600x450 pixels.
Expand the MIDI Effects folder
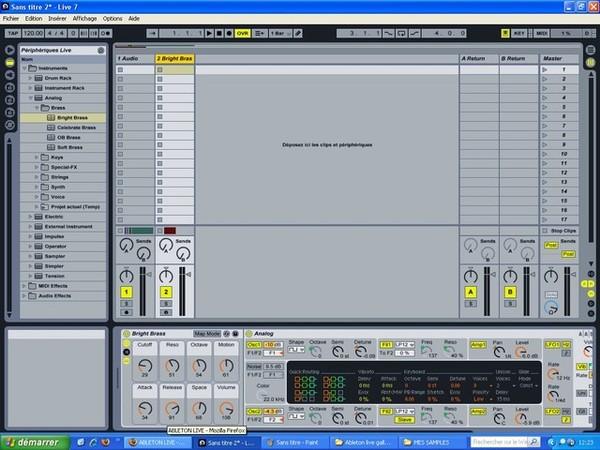click(24, 286)
